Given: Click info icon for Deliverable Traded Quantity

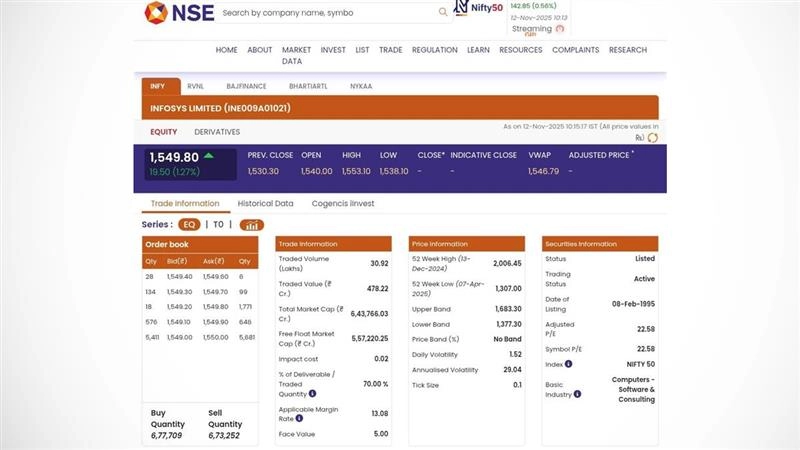Looking at the screenshot, I should pyautogui.click(x=312, y=394).
